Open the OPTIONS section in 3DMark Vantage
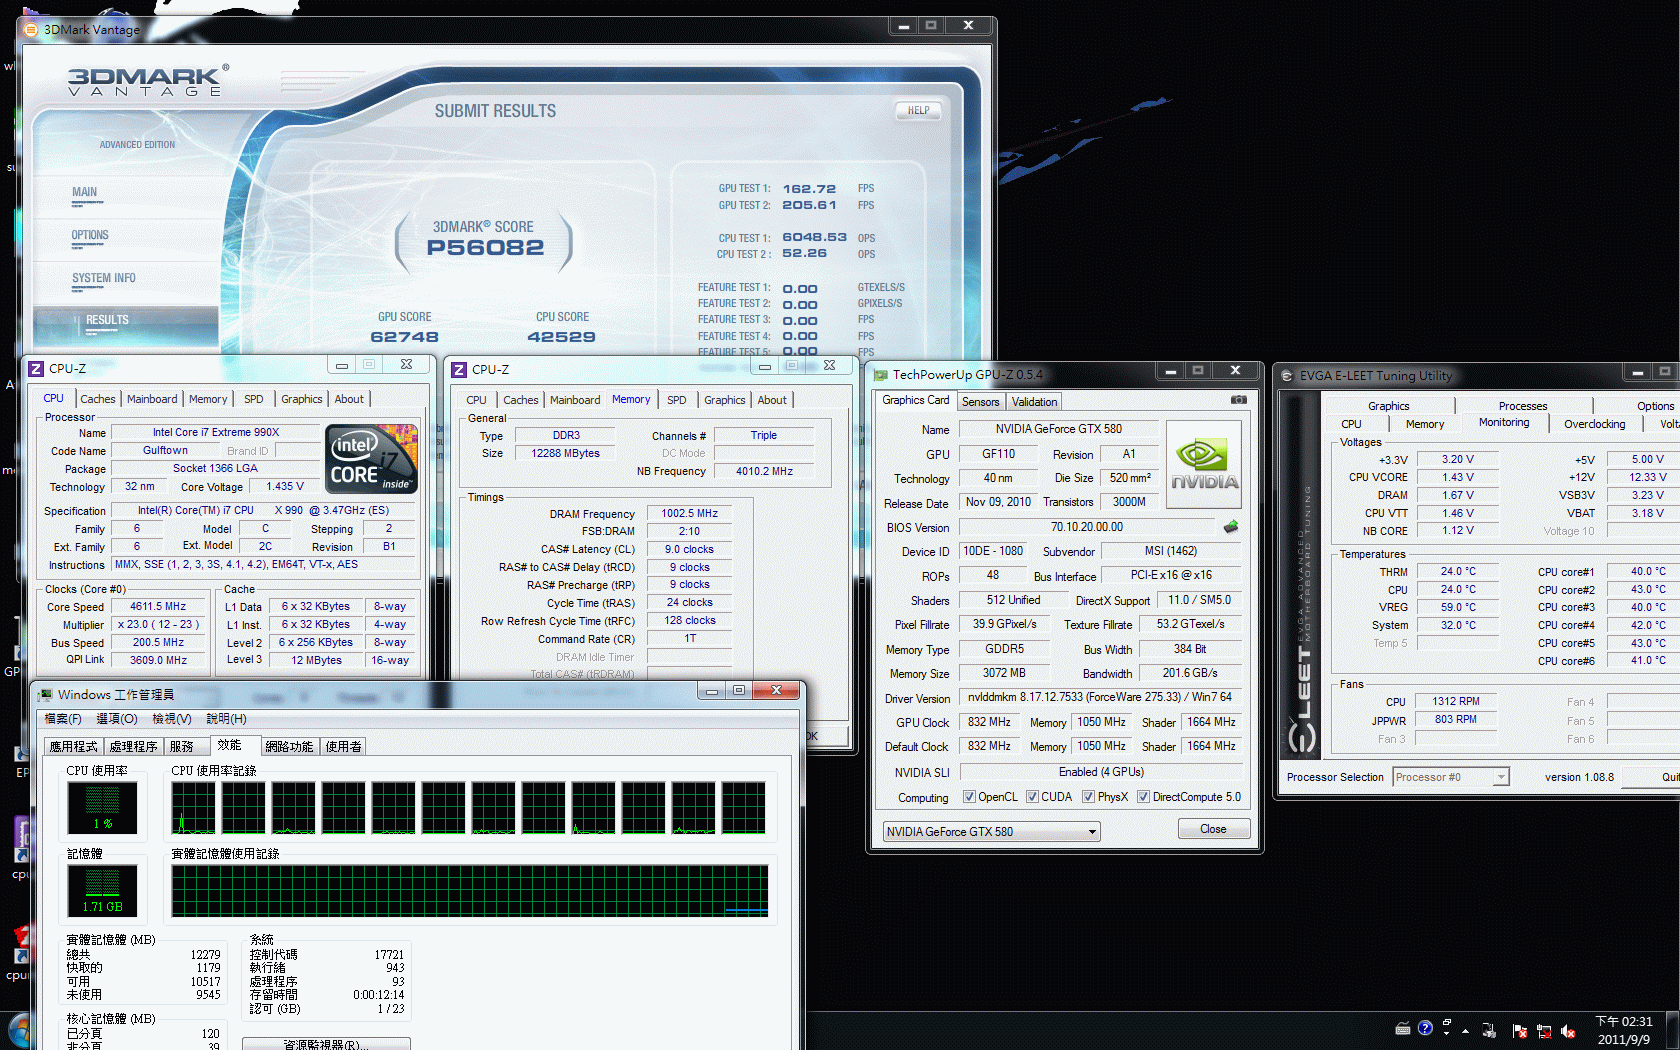The width and height of the screenshot is (1680, 1050). (90, 235)
